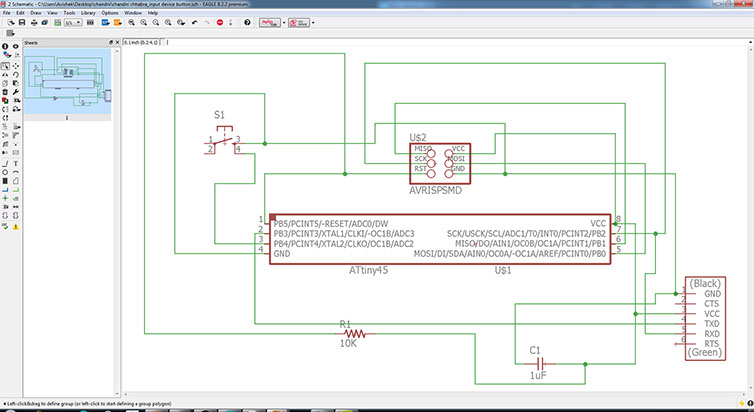Select the green Junction tool
754x412 pixels.
point(5,198)
